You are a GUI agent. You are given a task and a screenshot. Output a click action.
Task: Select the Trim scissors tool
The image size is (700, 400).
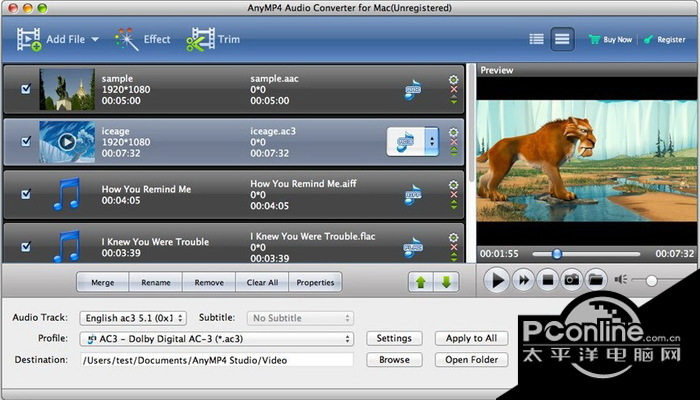coord(199,40)
